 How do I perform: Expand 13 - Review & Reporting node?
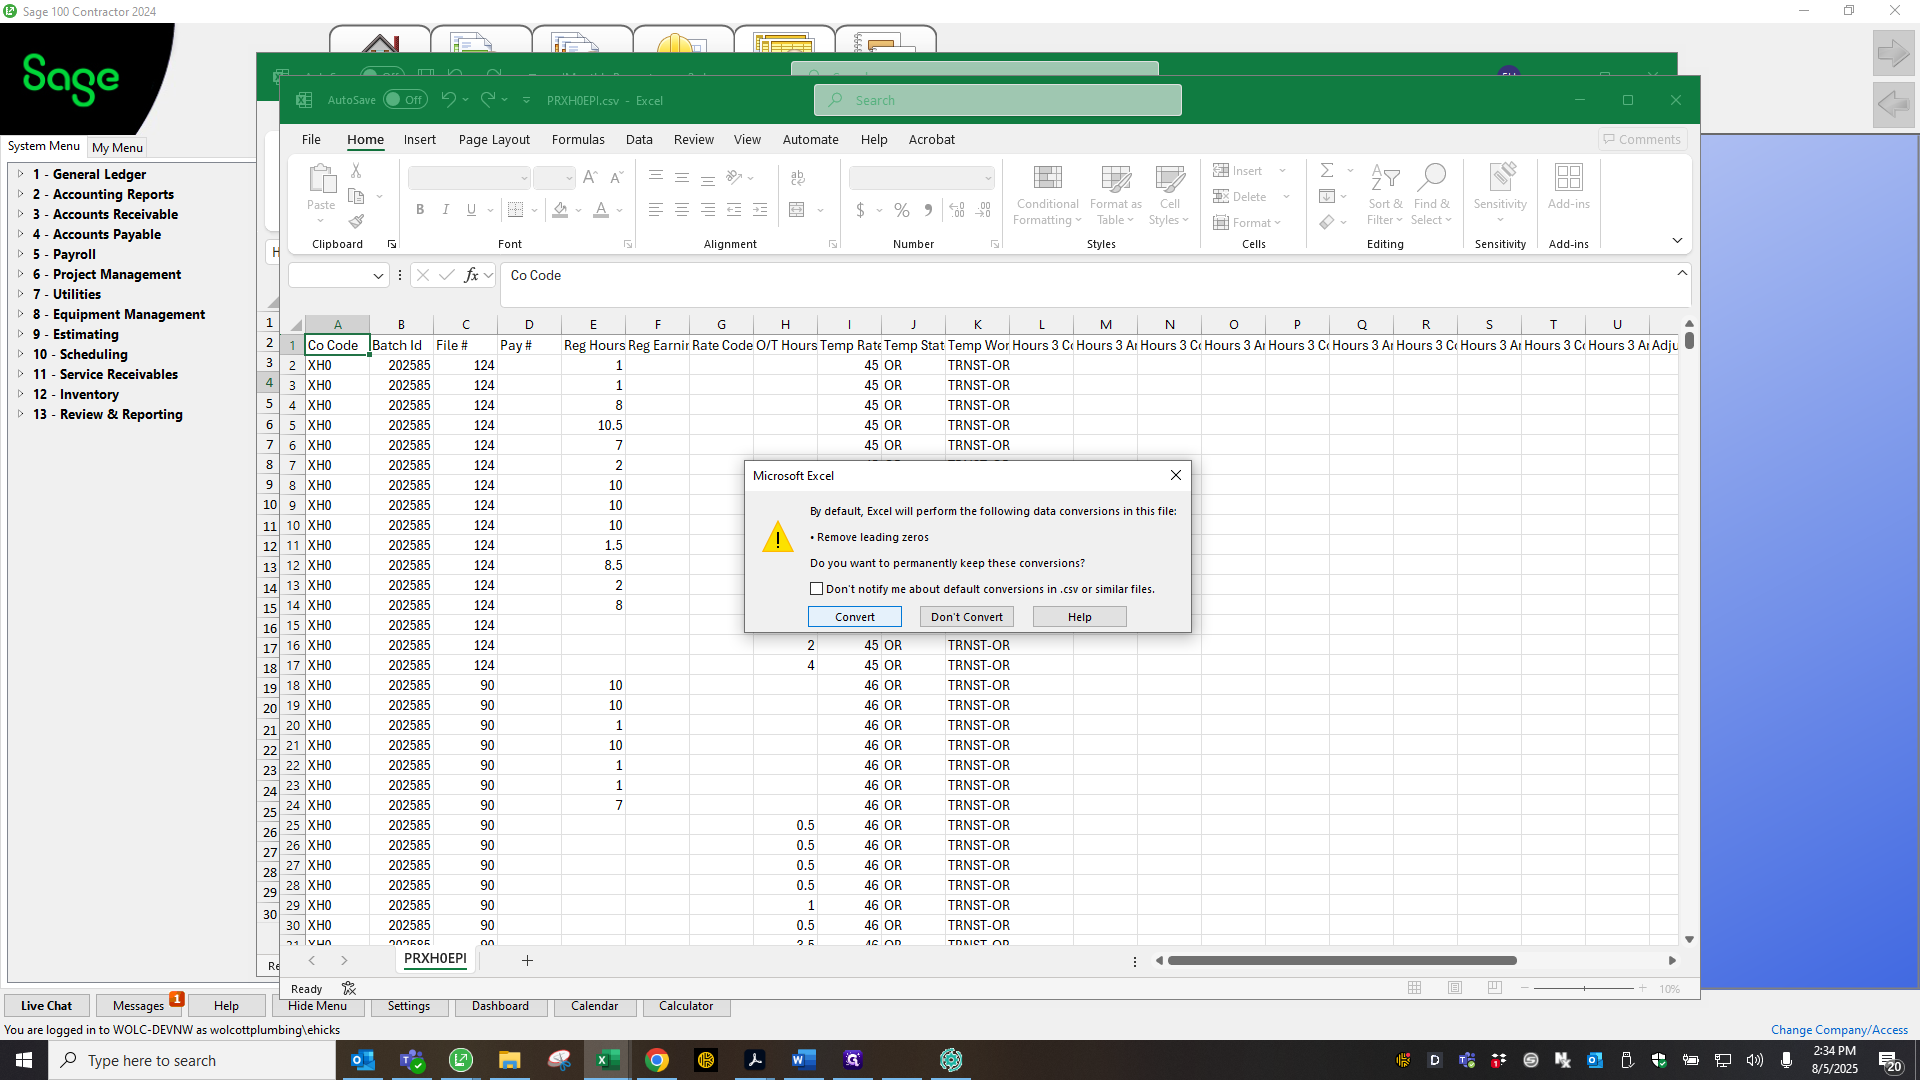(20, 414)
